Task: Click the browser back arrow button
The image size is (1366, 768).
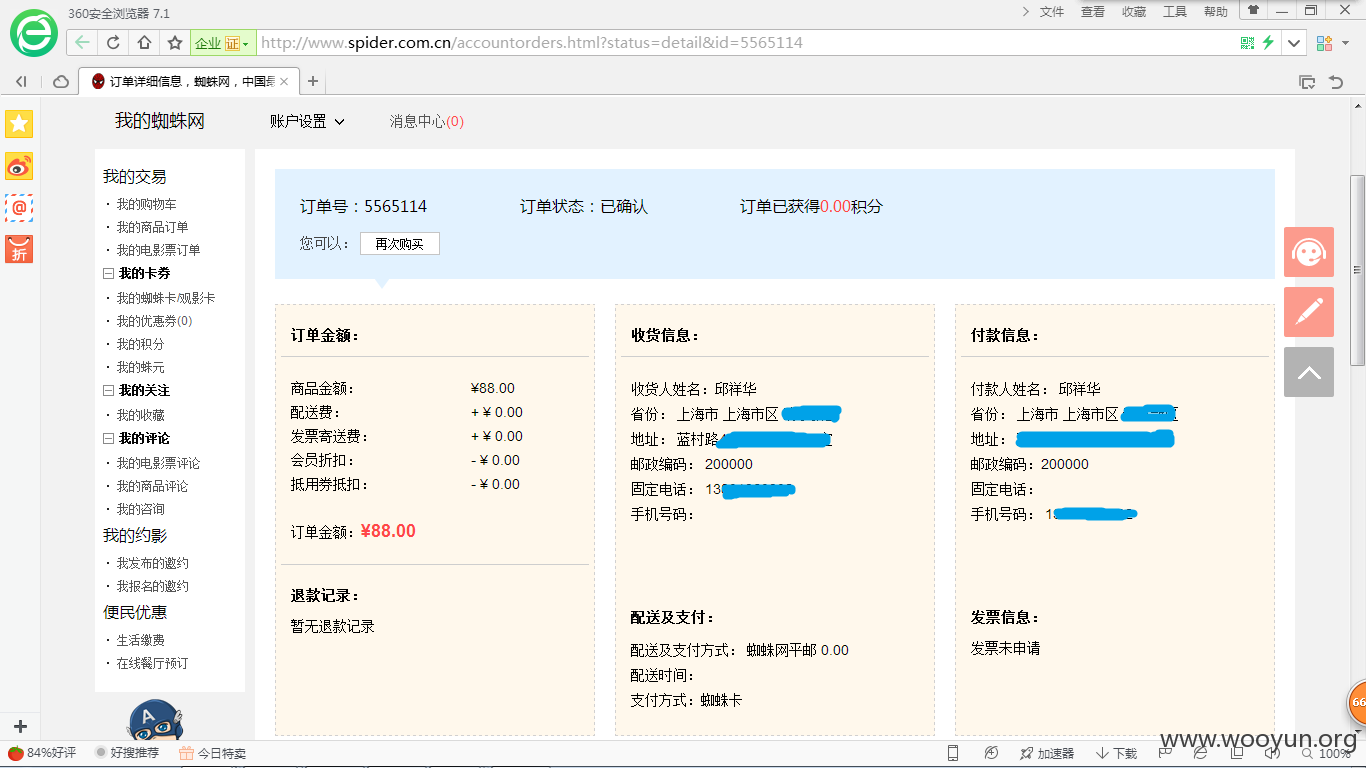Action: [82, 43]
